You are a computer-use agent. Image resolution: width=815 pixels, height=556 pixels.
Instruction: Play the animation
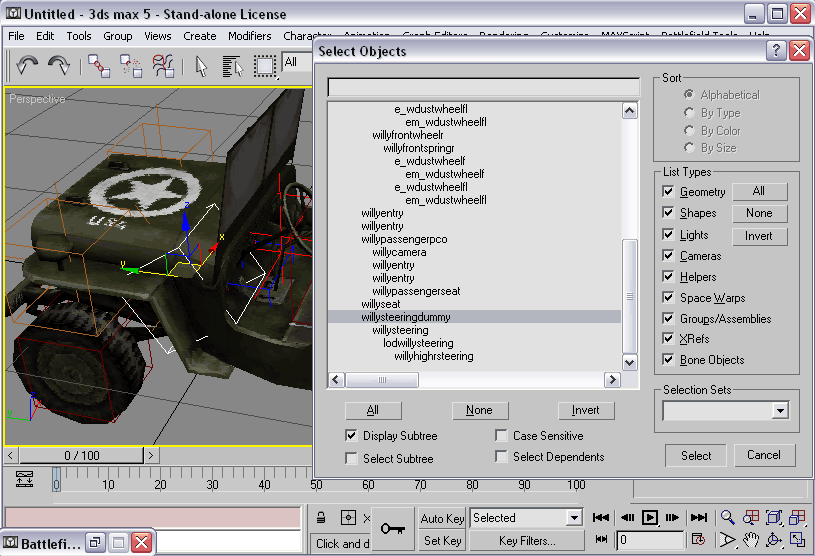[x=650, y=518]
